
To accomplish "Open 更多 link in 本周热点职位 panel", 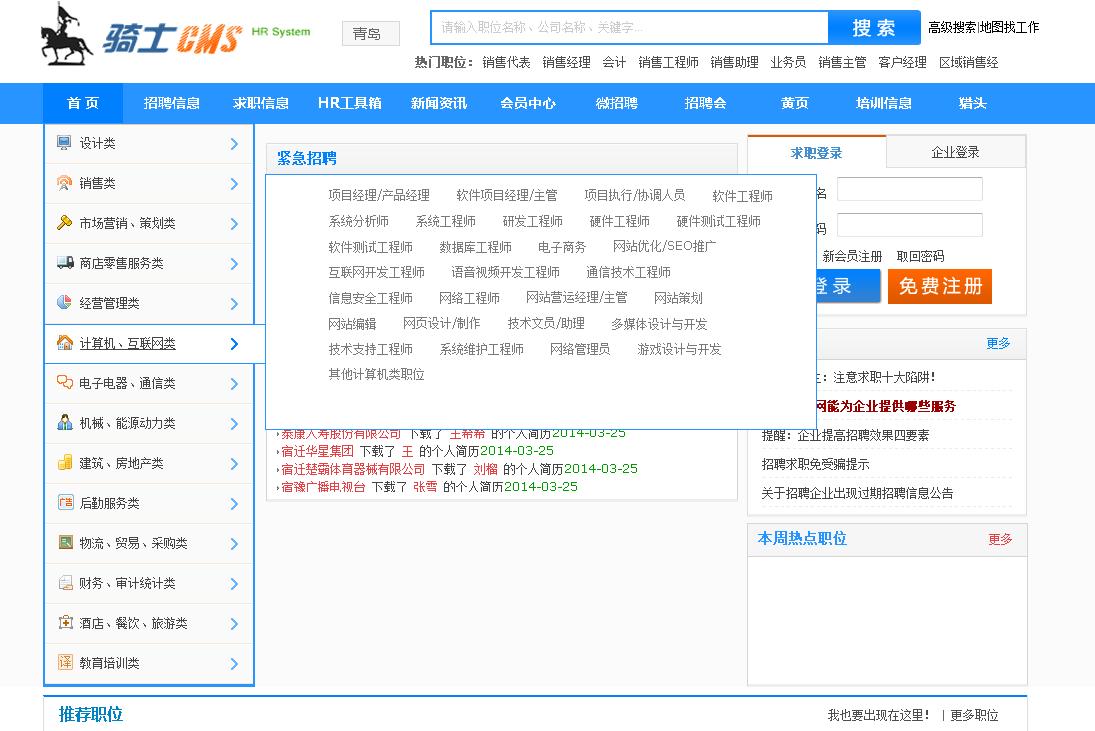I will (999, 540).
